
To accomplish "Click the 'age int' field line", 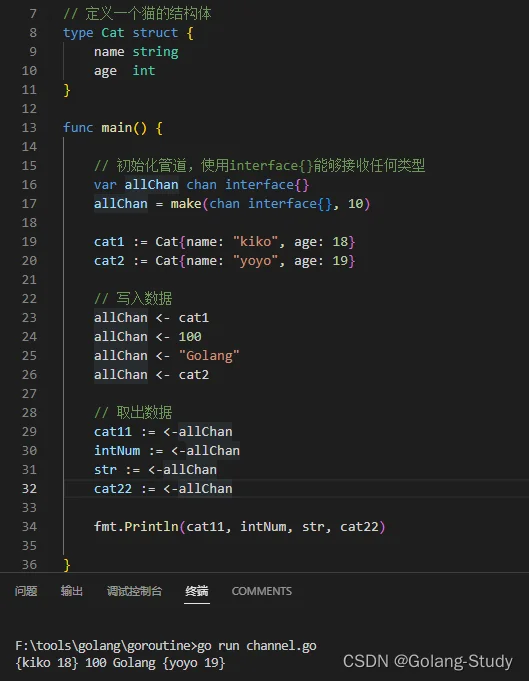I will pyautogui.click(x=124, y=71).
